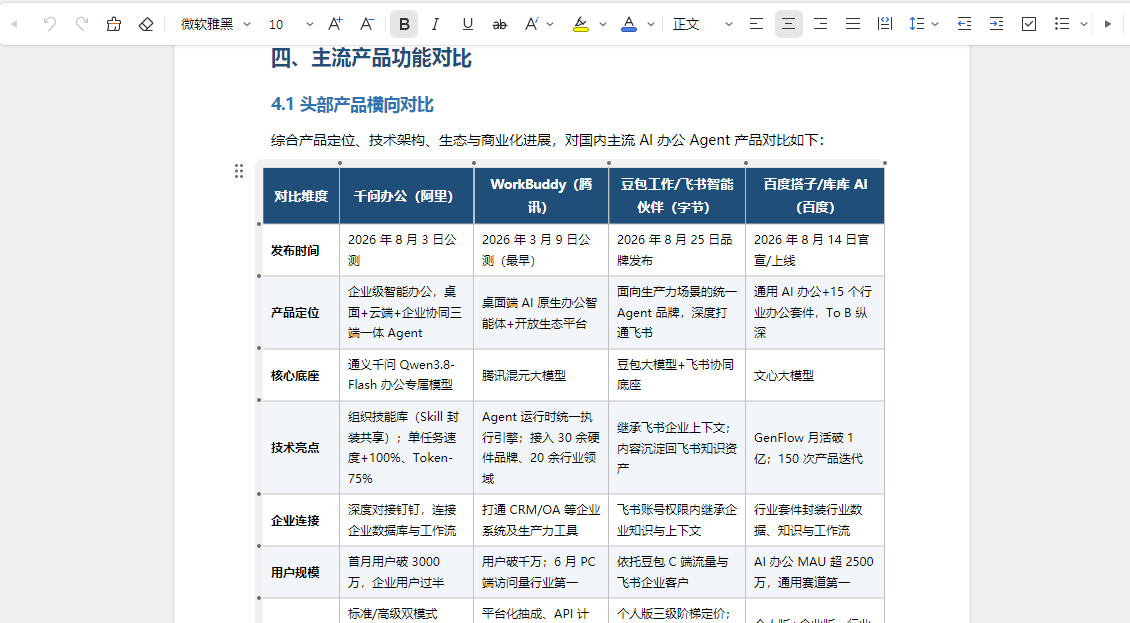The image size is (1130, 623).
Task: Align text right
Action: click(x=820, y=24)
